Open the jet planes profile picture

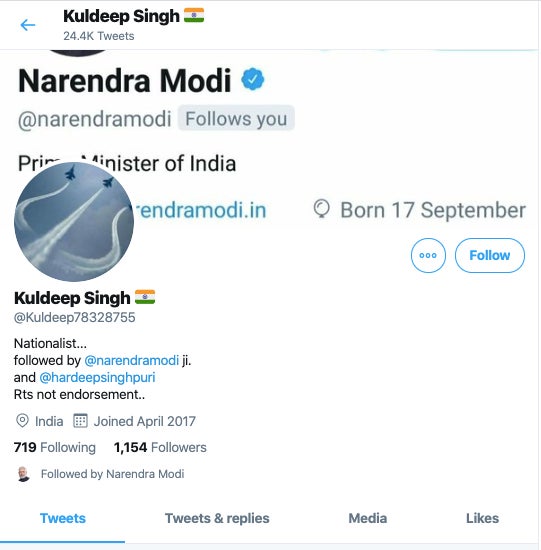click(x=74, y=222)
